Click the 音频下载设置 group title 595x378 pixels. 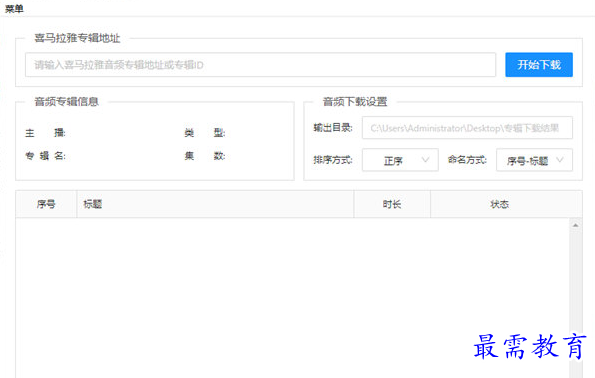pyautogui.click(x=355, y=101)
